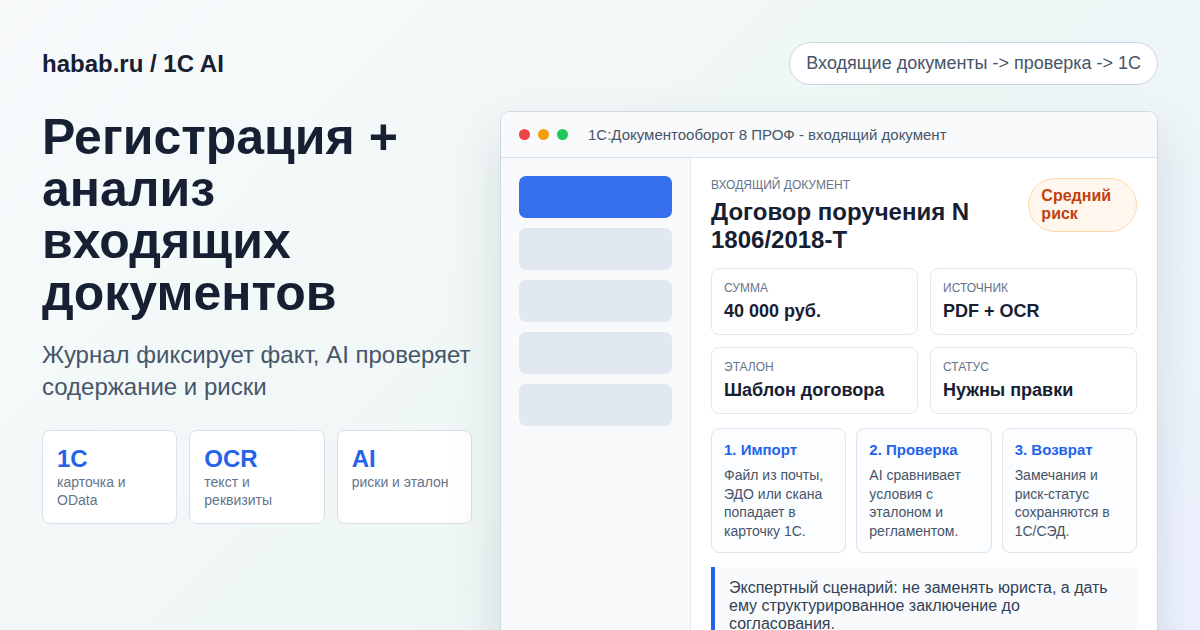Click the 'ВХОДЯЩИЙ ДОКУМЕНТ' label
1200x630 pixels.
(x=780, y=185)
